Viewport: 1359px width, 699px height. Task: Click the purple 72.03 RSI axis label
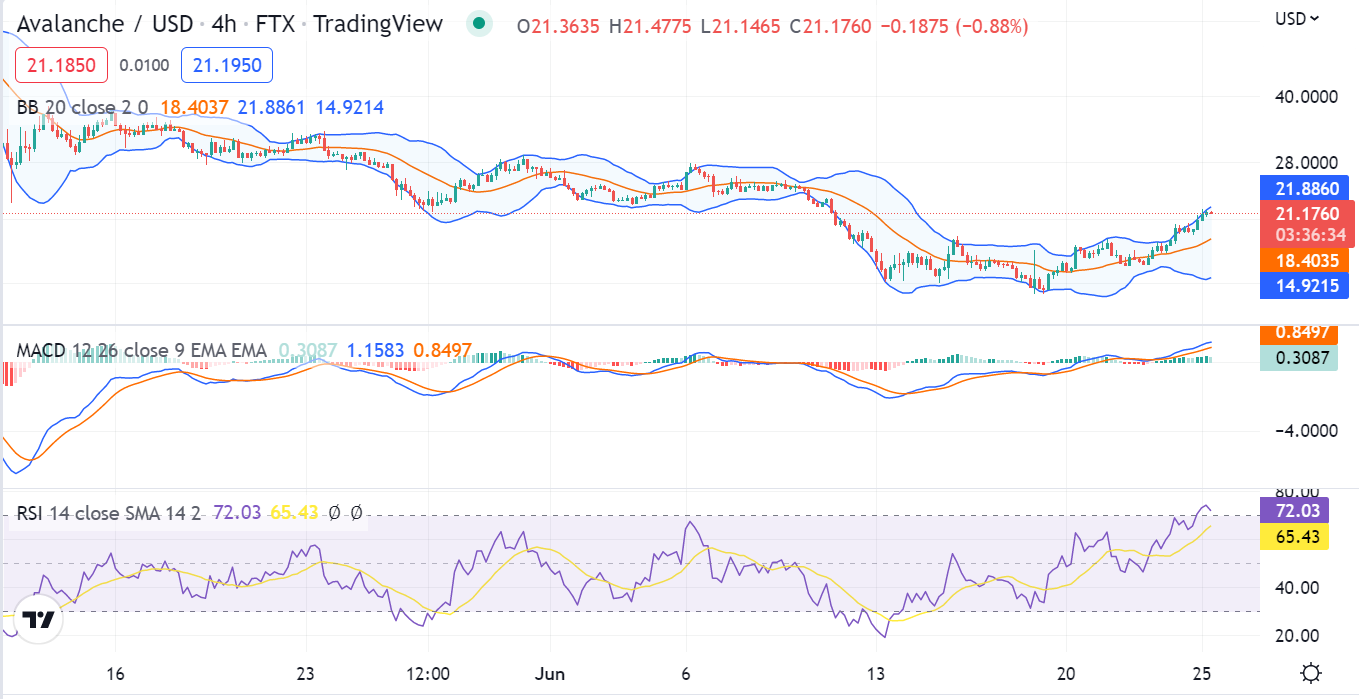pos(1293,511)
